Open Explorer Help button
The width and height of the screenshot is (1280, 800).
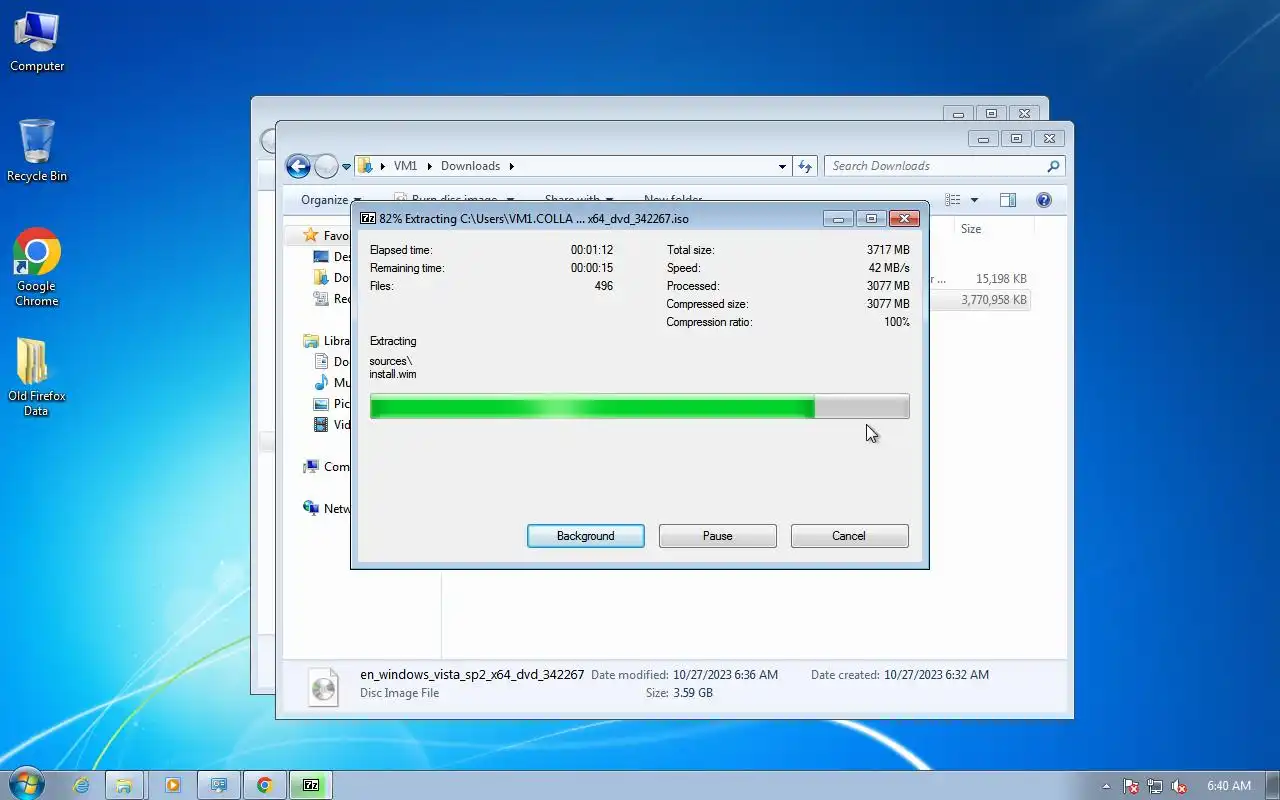1044,200
